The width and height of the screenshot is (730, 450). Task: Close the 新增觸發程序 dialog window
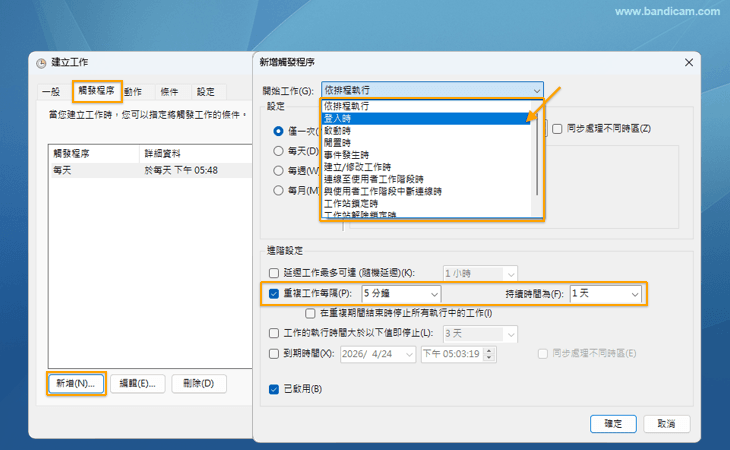click(x=688, y=62)
